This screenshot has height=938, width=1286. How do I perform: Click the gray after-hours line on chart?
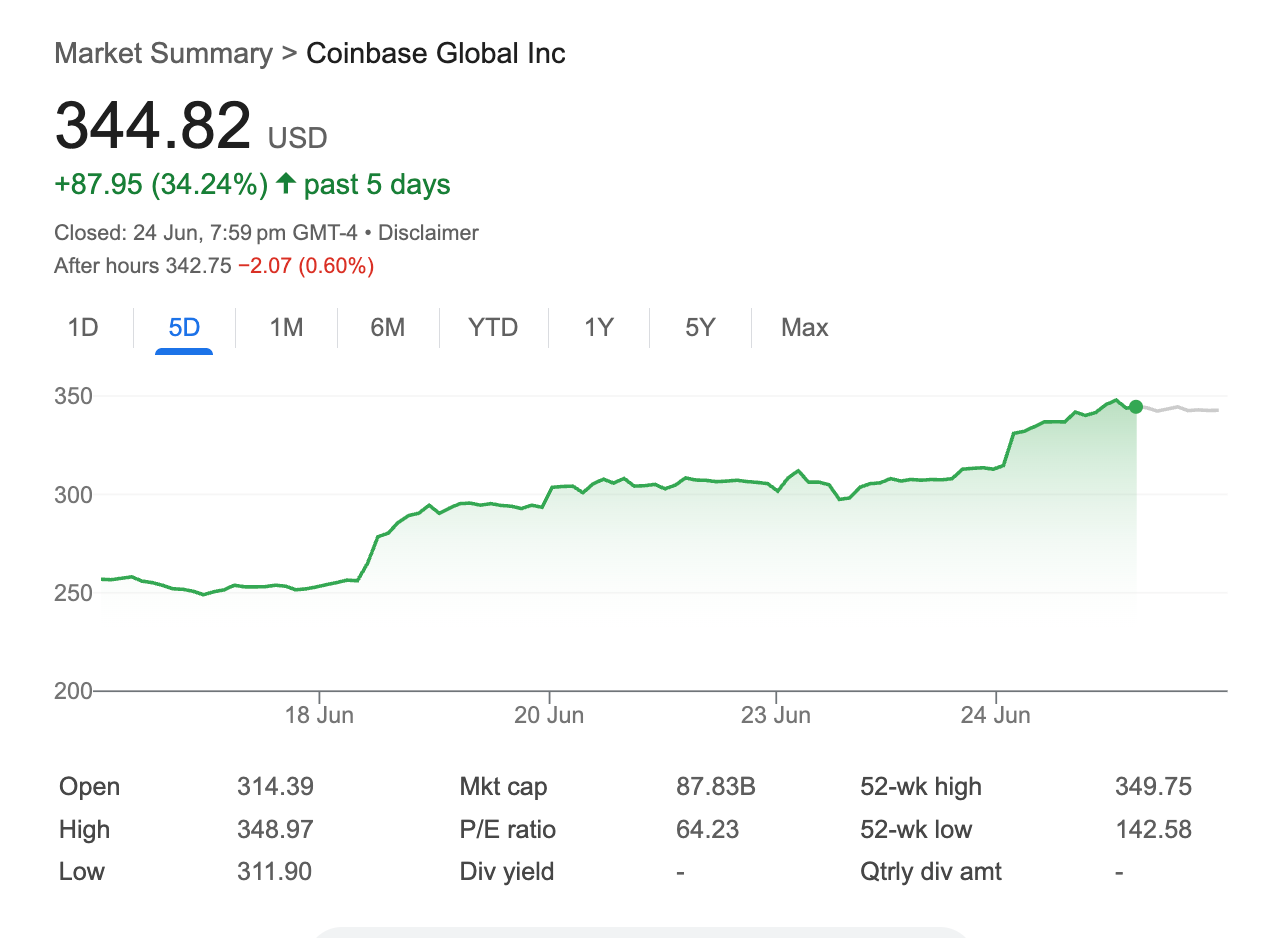pos(1180,409)
